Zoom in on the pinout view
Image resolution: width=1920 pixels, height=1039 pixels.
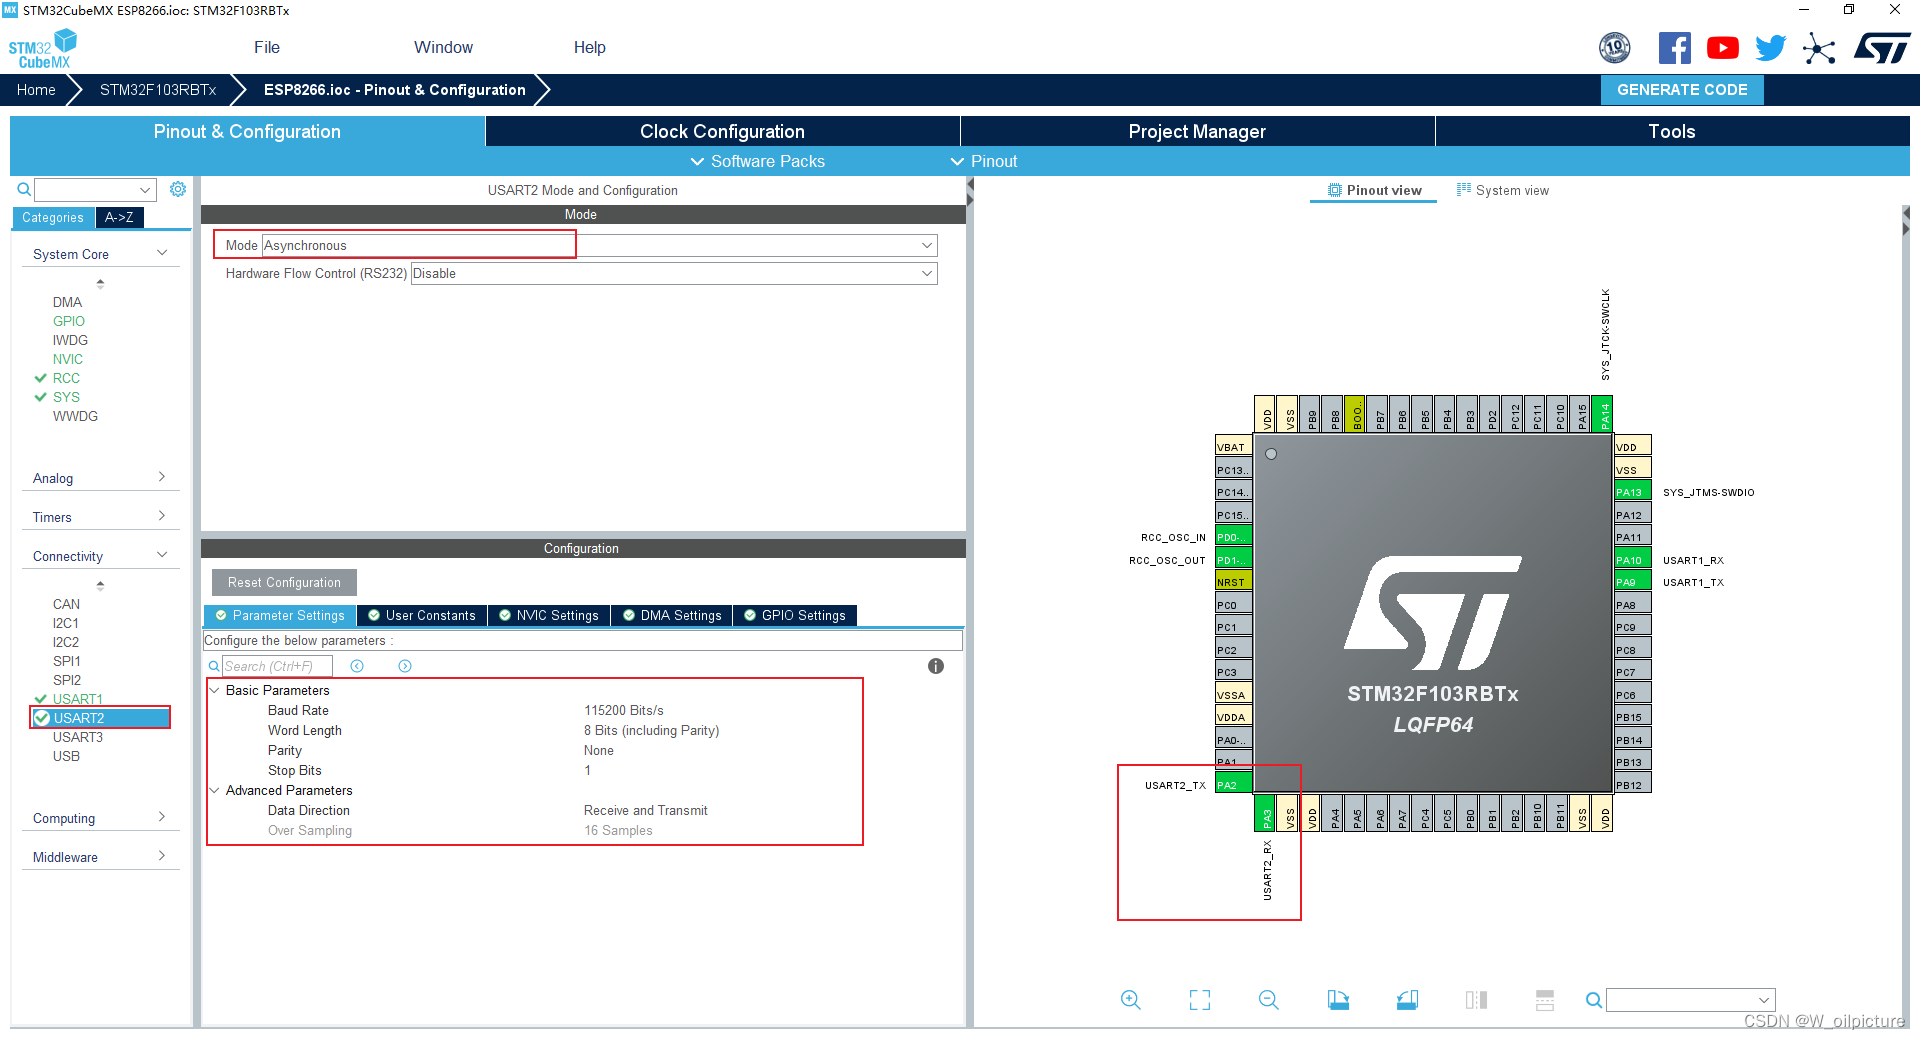[1131, 999]
